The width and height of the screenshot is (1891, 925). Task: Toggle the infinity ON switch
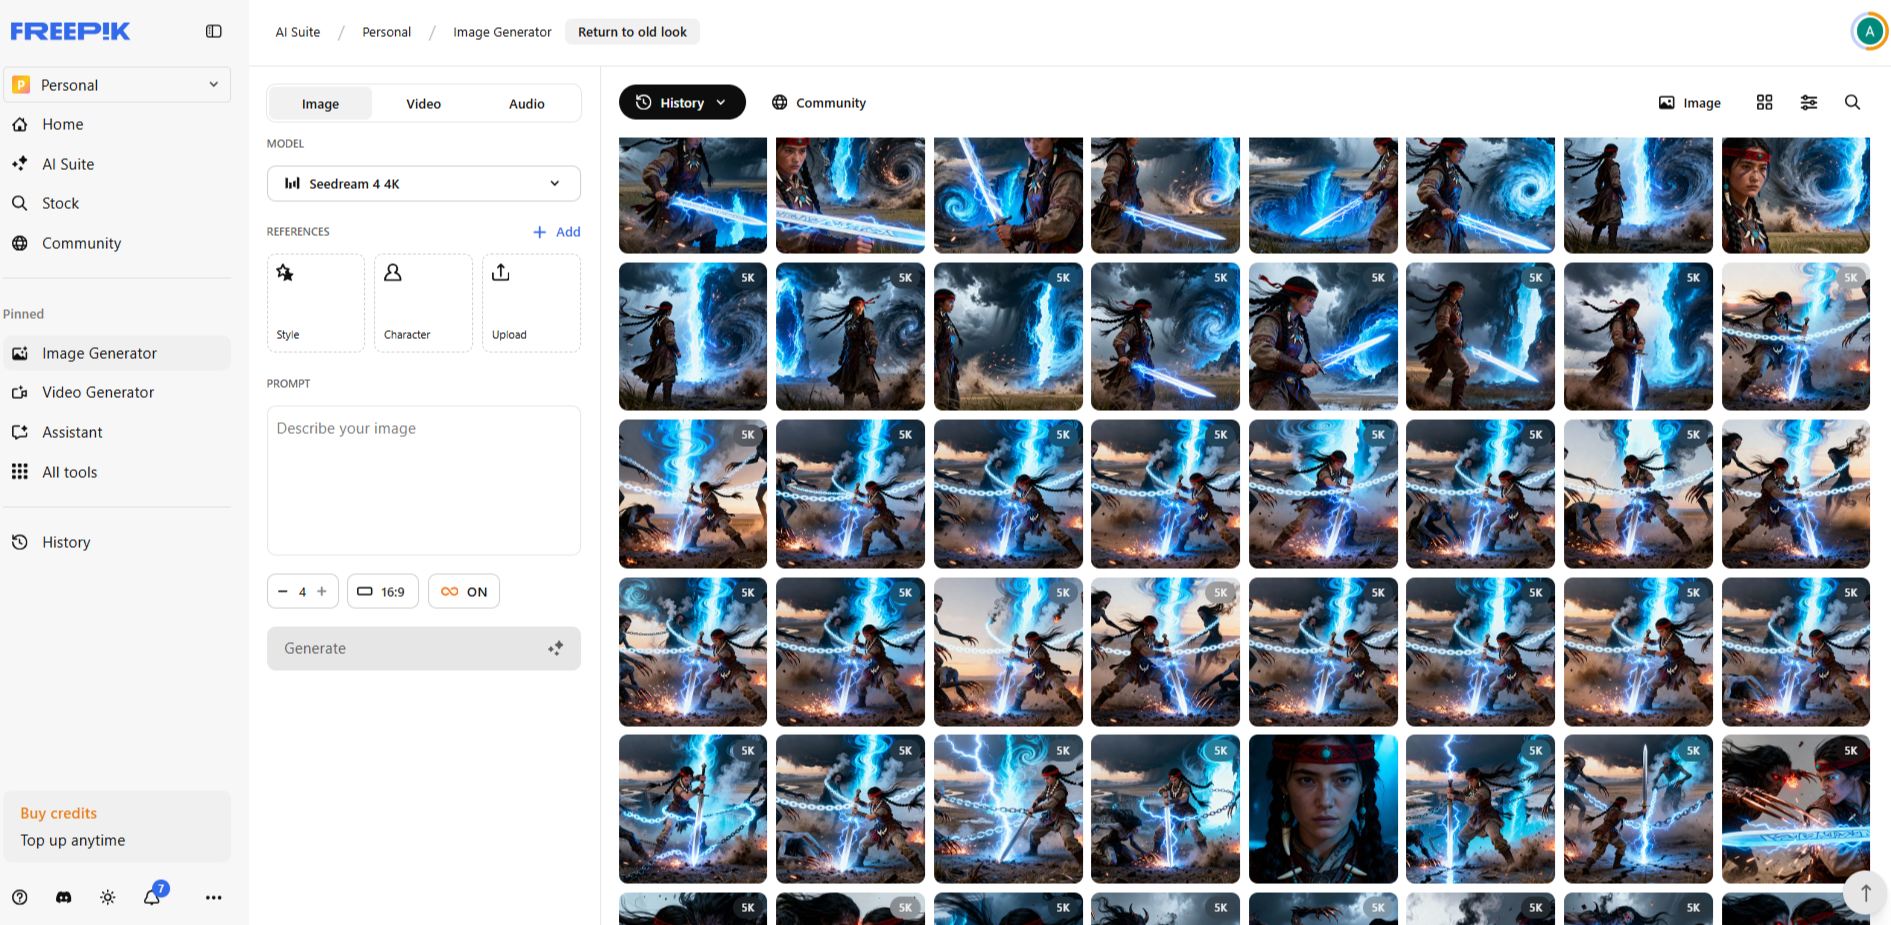464,591
